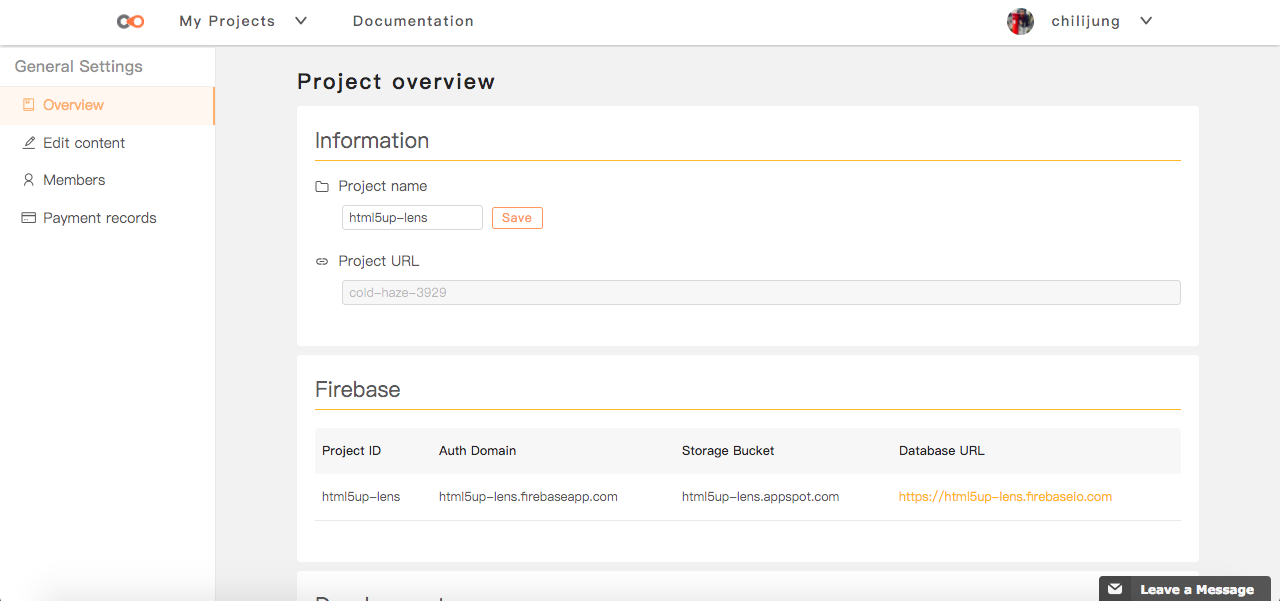Click the Members person icon

click(x=29, y=180)
